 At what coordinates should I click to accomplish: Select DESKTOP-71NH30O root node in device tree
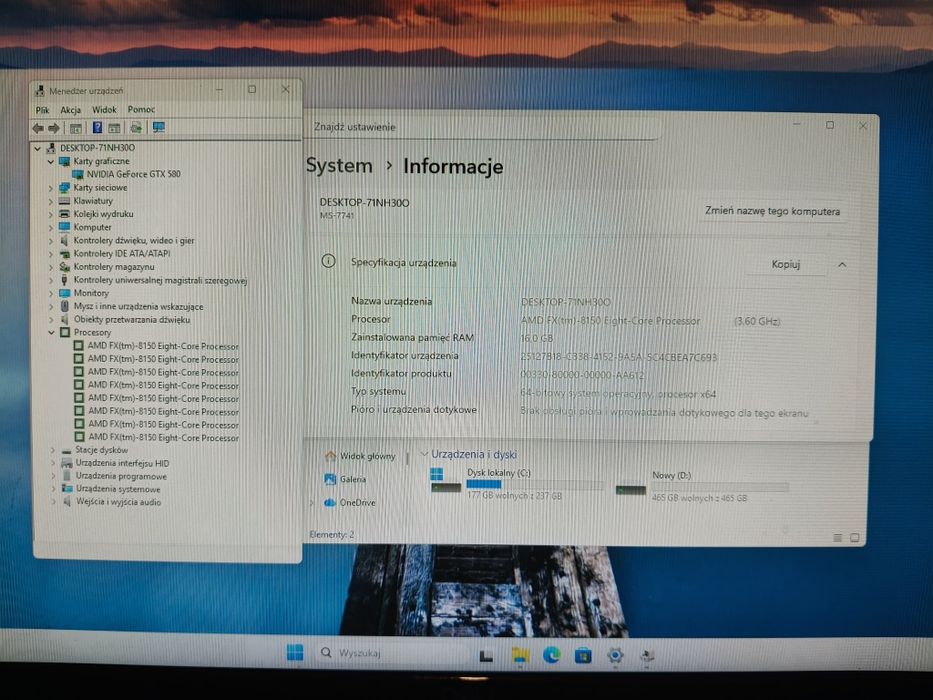click(x=98, y=148)
